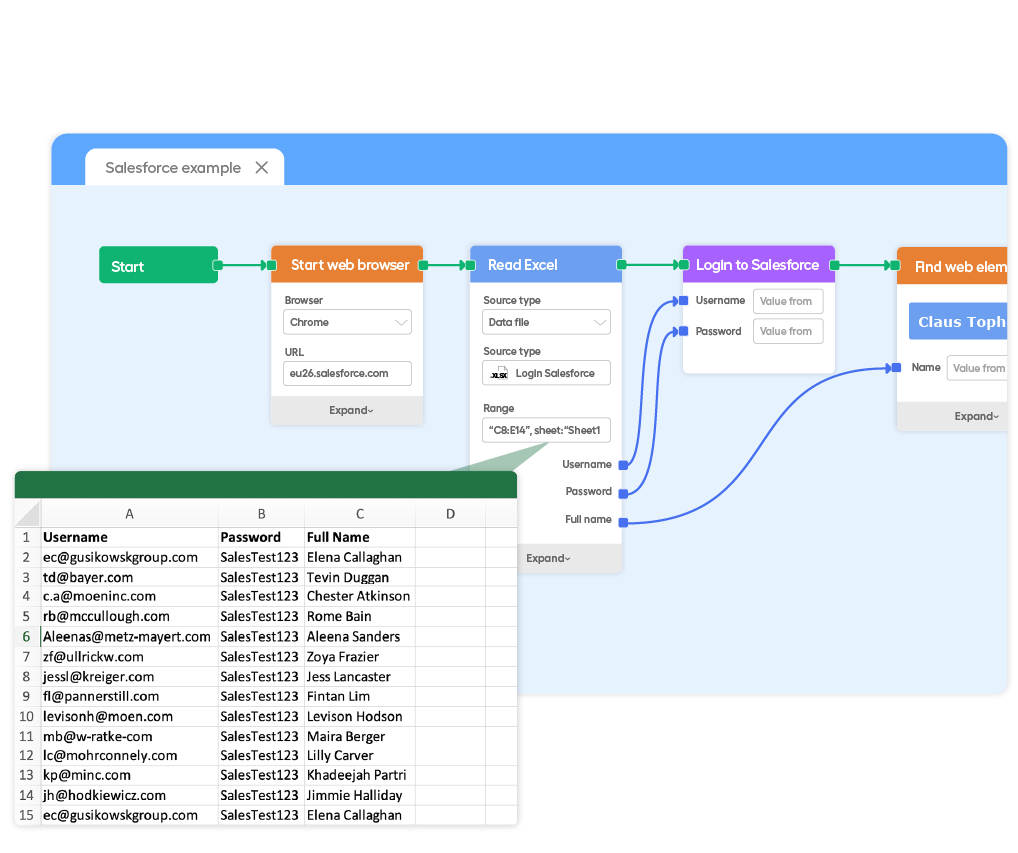The image size is (1018, 853).
Task: Open the Chrome browser dropdown
Action: (347, 322)
